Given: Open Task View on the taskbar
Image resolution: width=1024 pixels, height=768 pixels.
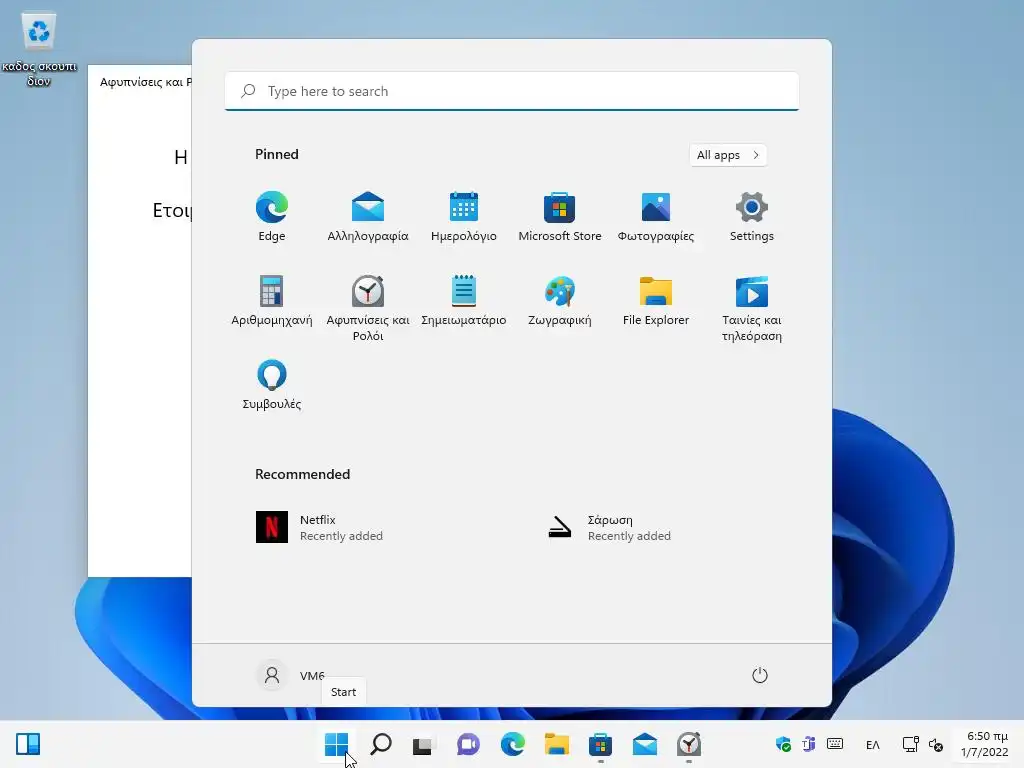Looking at the screenshot, I should tap(423, 744).
